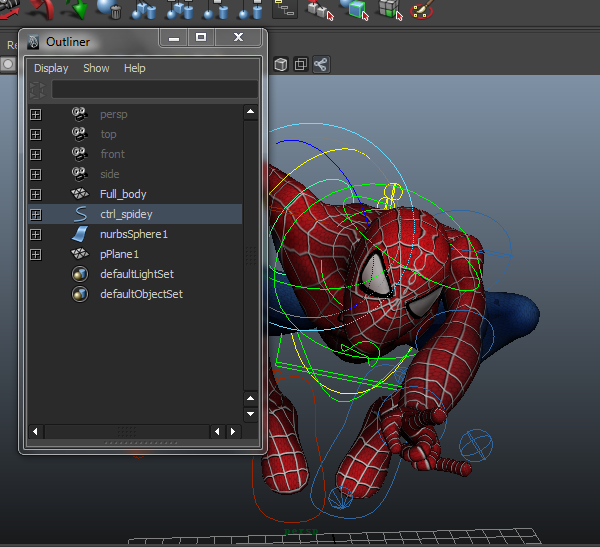Image resolution: width=600 pixels, height=547 pixels.
Task: Click the set icon of defaultLightSet
Action: [x=80, y=274]
